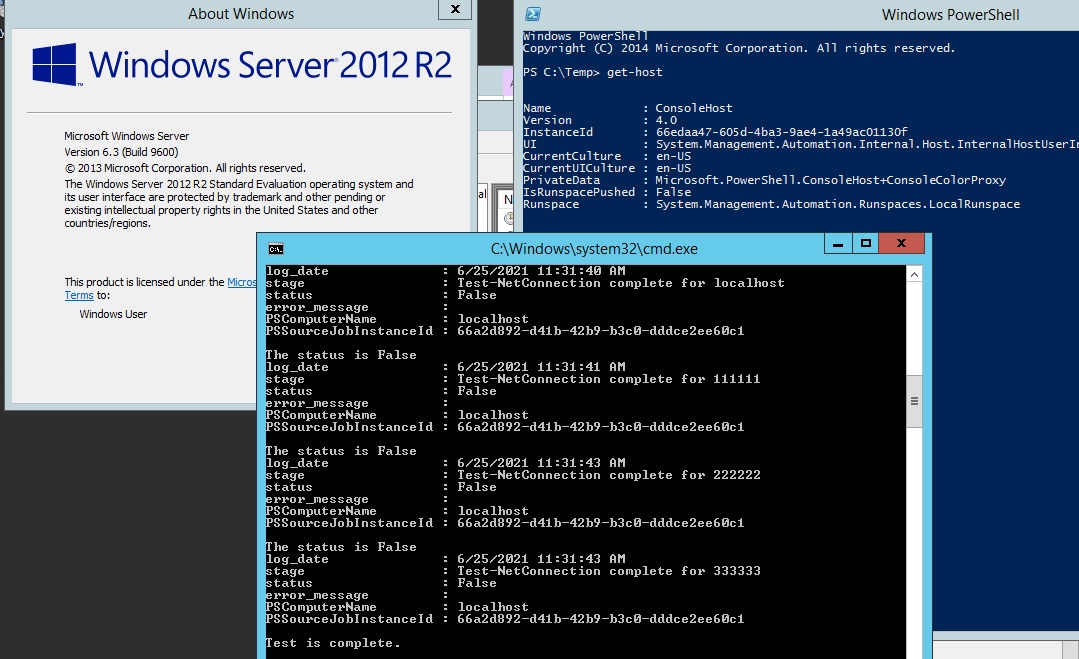Image resolution: width=1079 pixels, height=659 pixels.
Task: Click the cmd.exe vertical scrollbar thumb
Action: pyautogui.click(x=914, y=401)
